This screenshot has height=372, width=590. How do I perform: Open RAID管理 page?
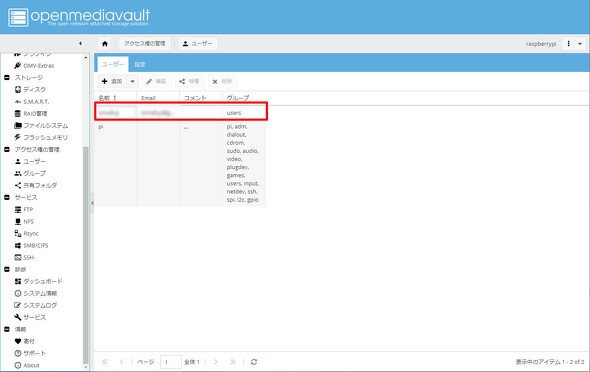[31, 114]
